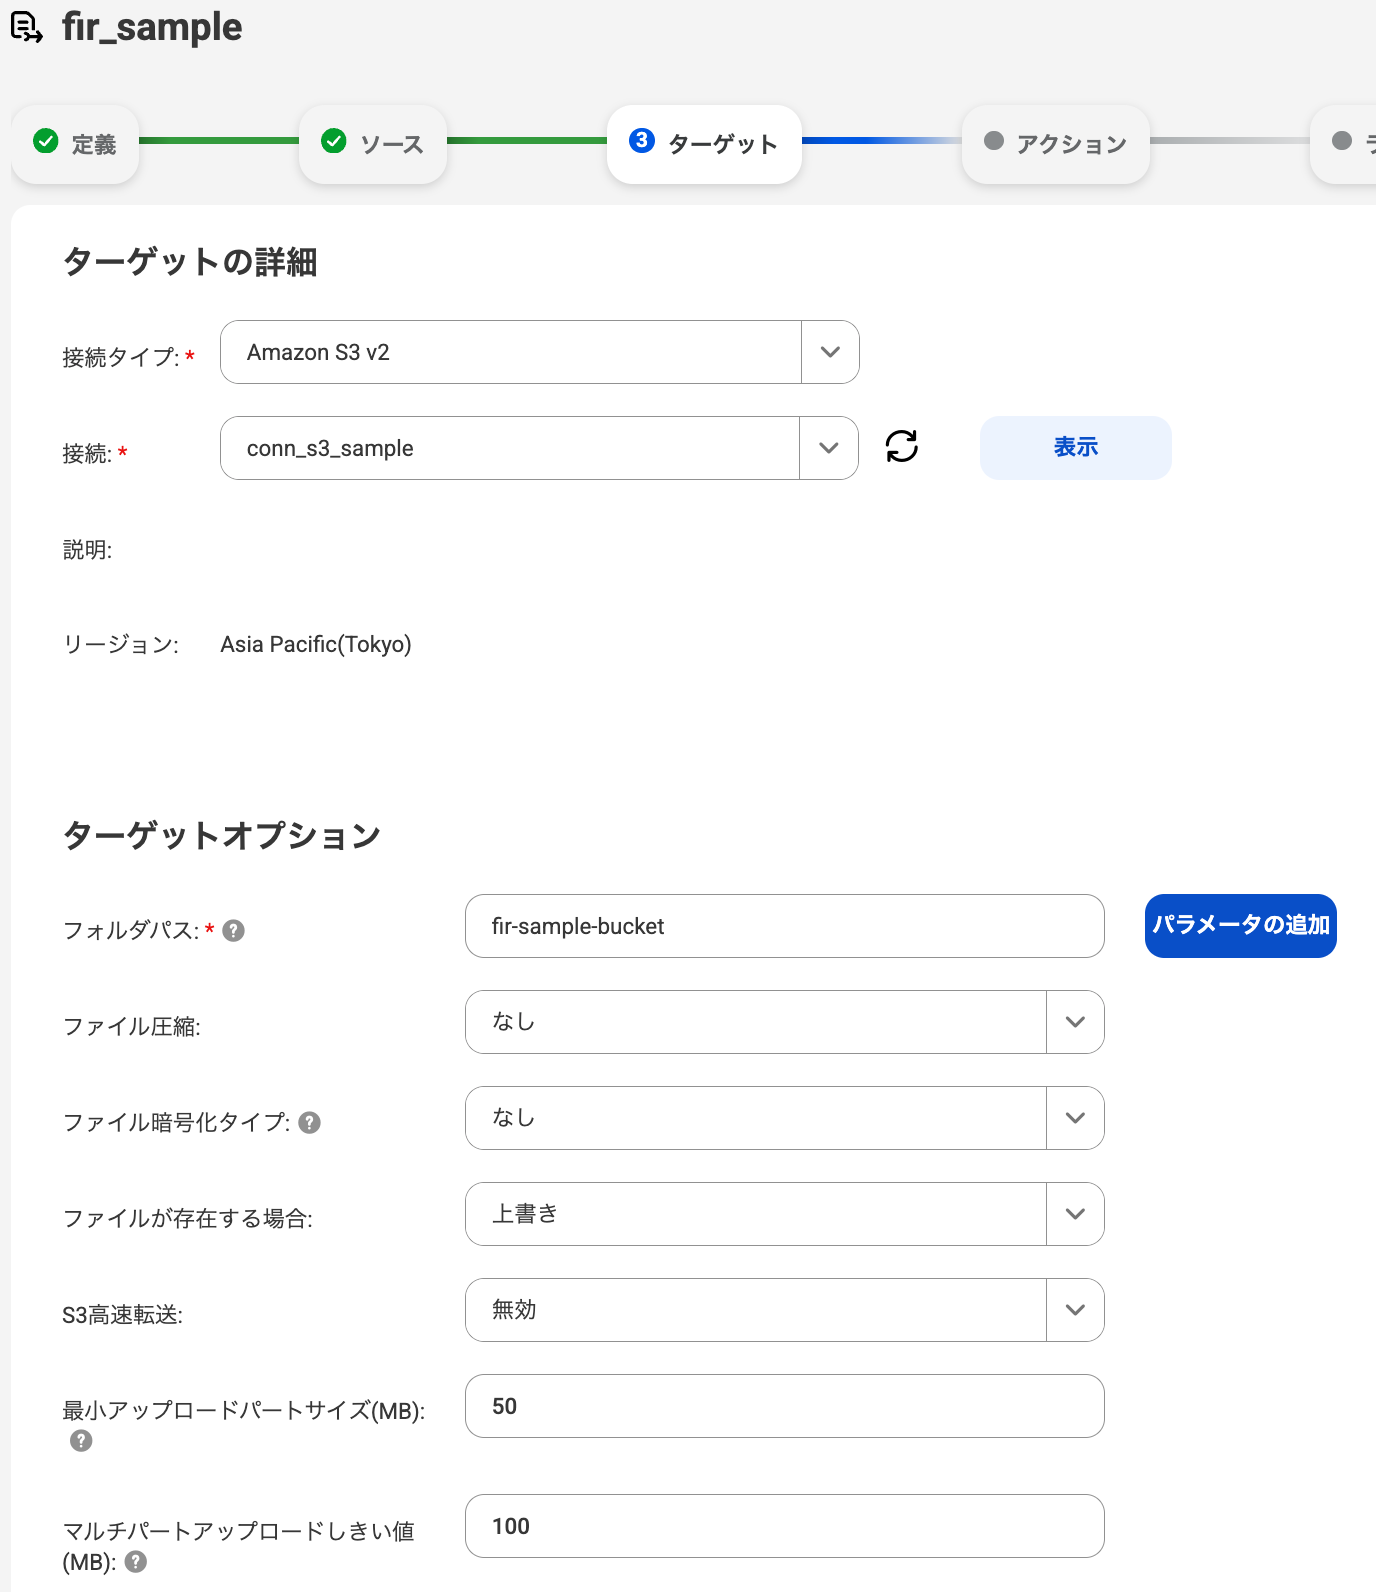The width and height of the screenshot is (1376, 1592).
Task: Click help icon under 最小アップロードパートサイズ label
Action: tap(81, 1440)
